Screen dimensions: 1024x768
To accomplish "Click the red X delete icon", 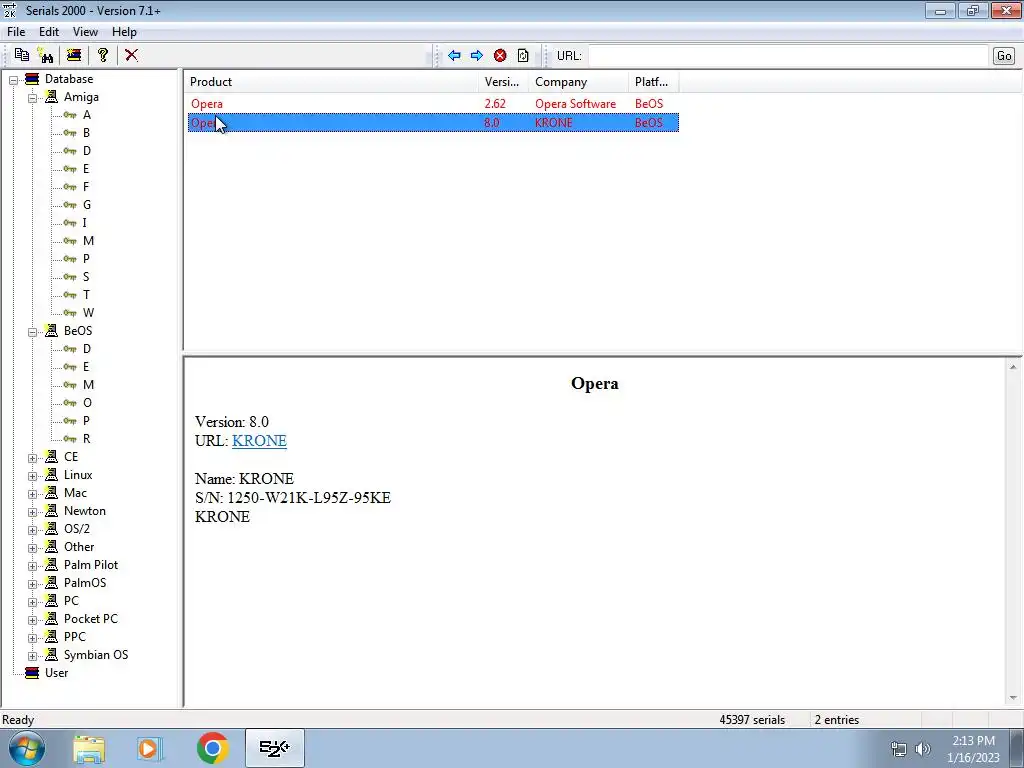I will [x=131, y=56].
